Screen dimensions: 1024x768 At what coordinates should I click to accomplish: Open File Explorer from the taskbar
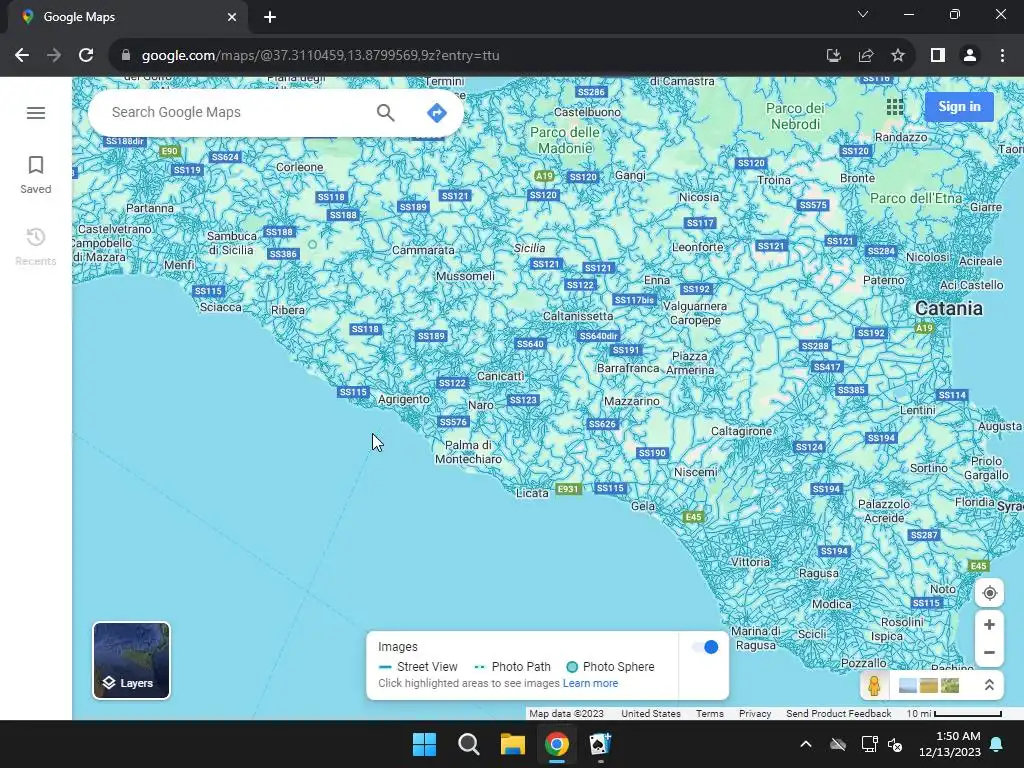pos(513,744)
